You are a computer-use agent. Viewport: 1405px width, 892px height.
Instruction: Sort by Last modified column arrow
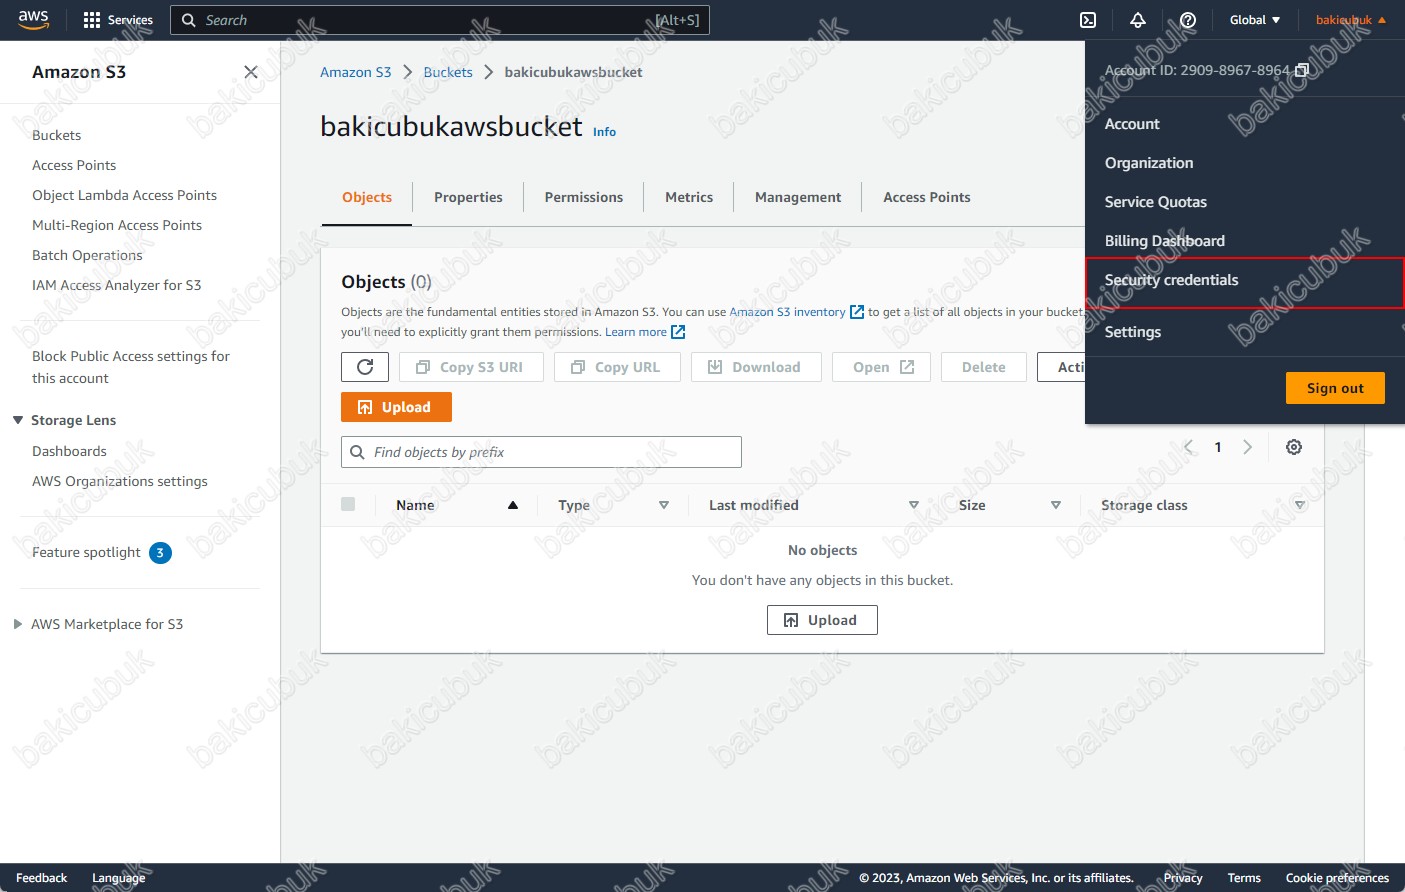[x=914, y=505]
